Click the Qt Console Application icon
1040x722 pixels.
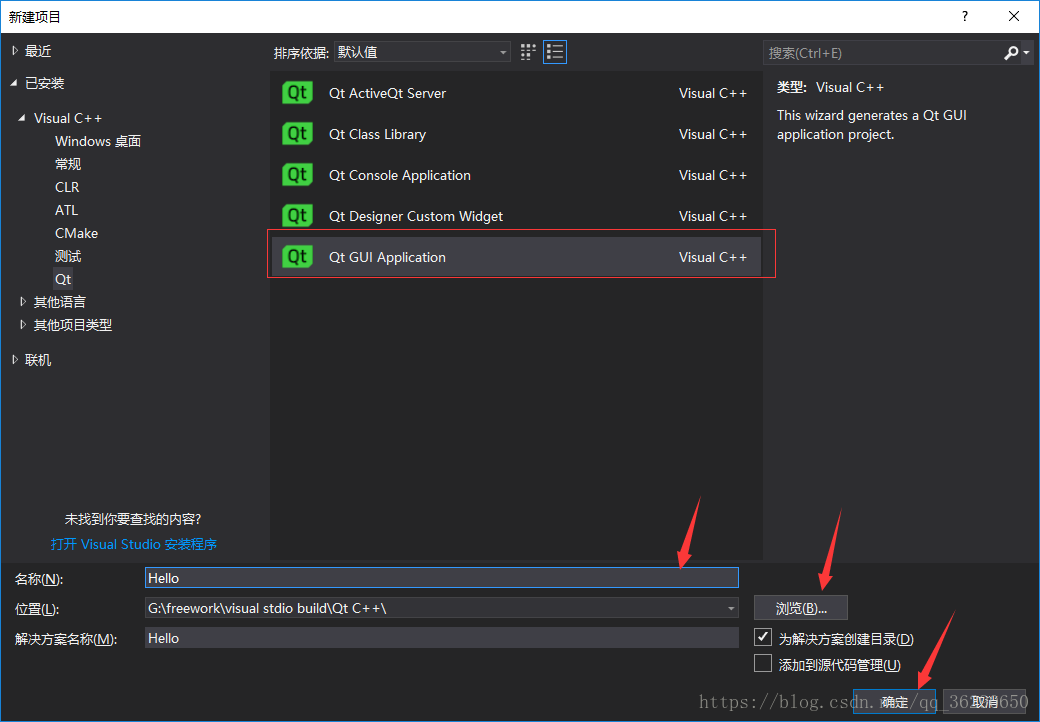(297, 175)
